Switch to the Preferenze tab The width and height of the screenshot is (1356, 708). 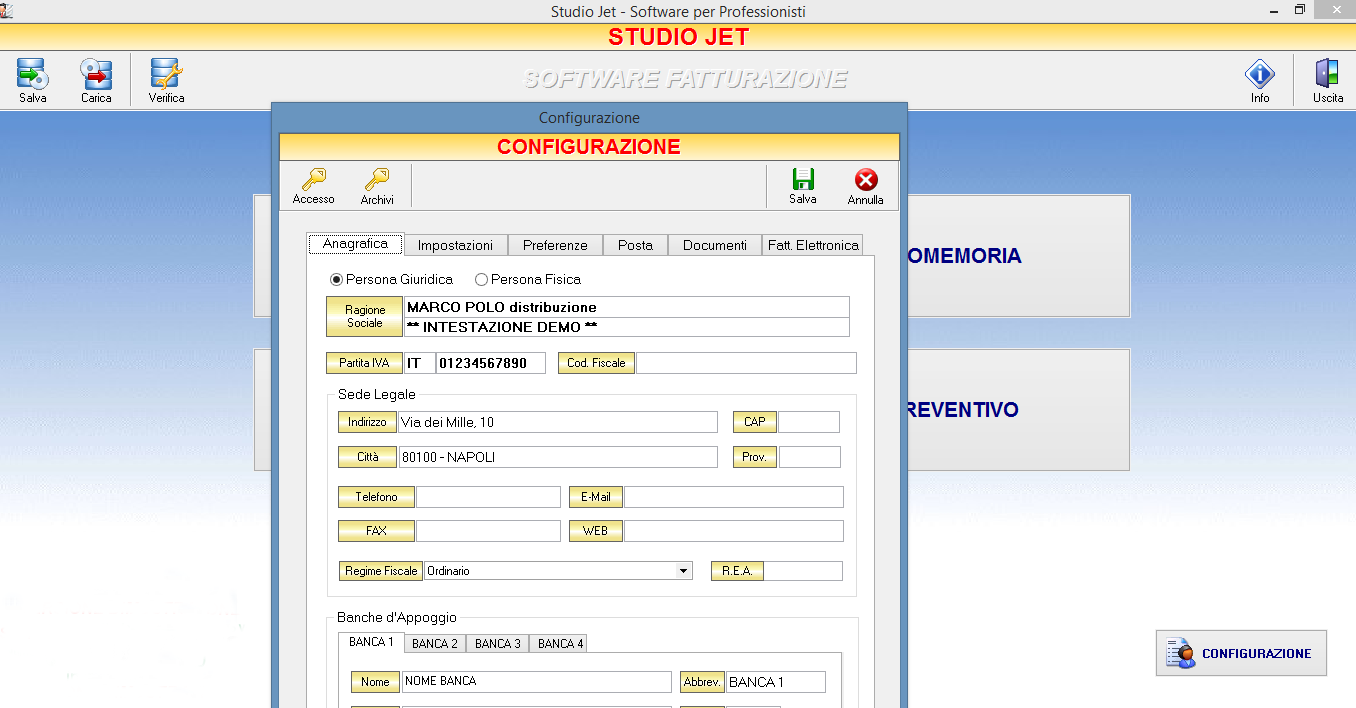[x=555, y=245]
